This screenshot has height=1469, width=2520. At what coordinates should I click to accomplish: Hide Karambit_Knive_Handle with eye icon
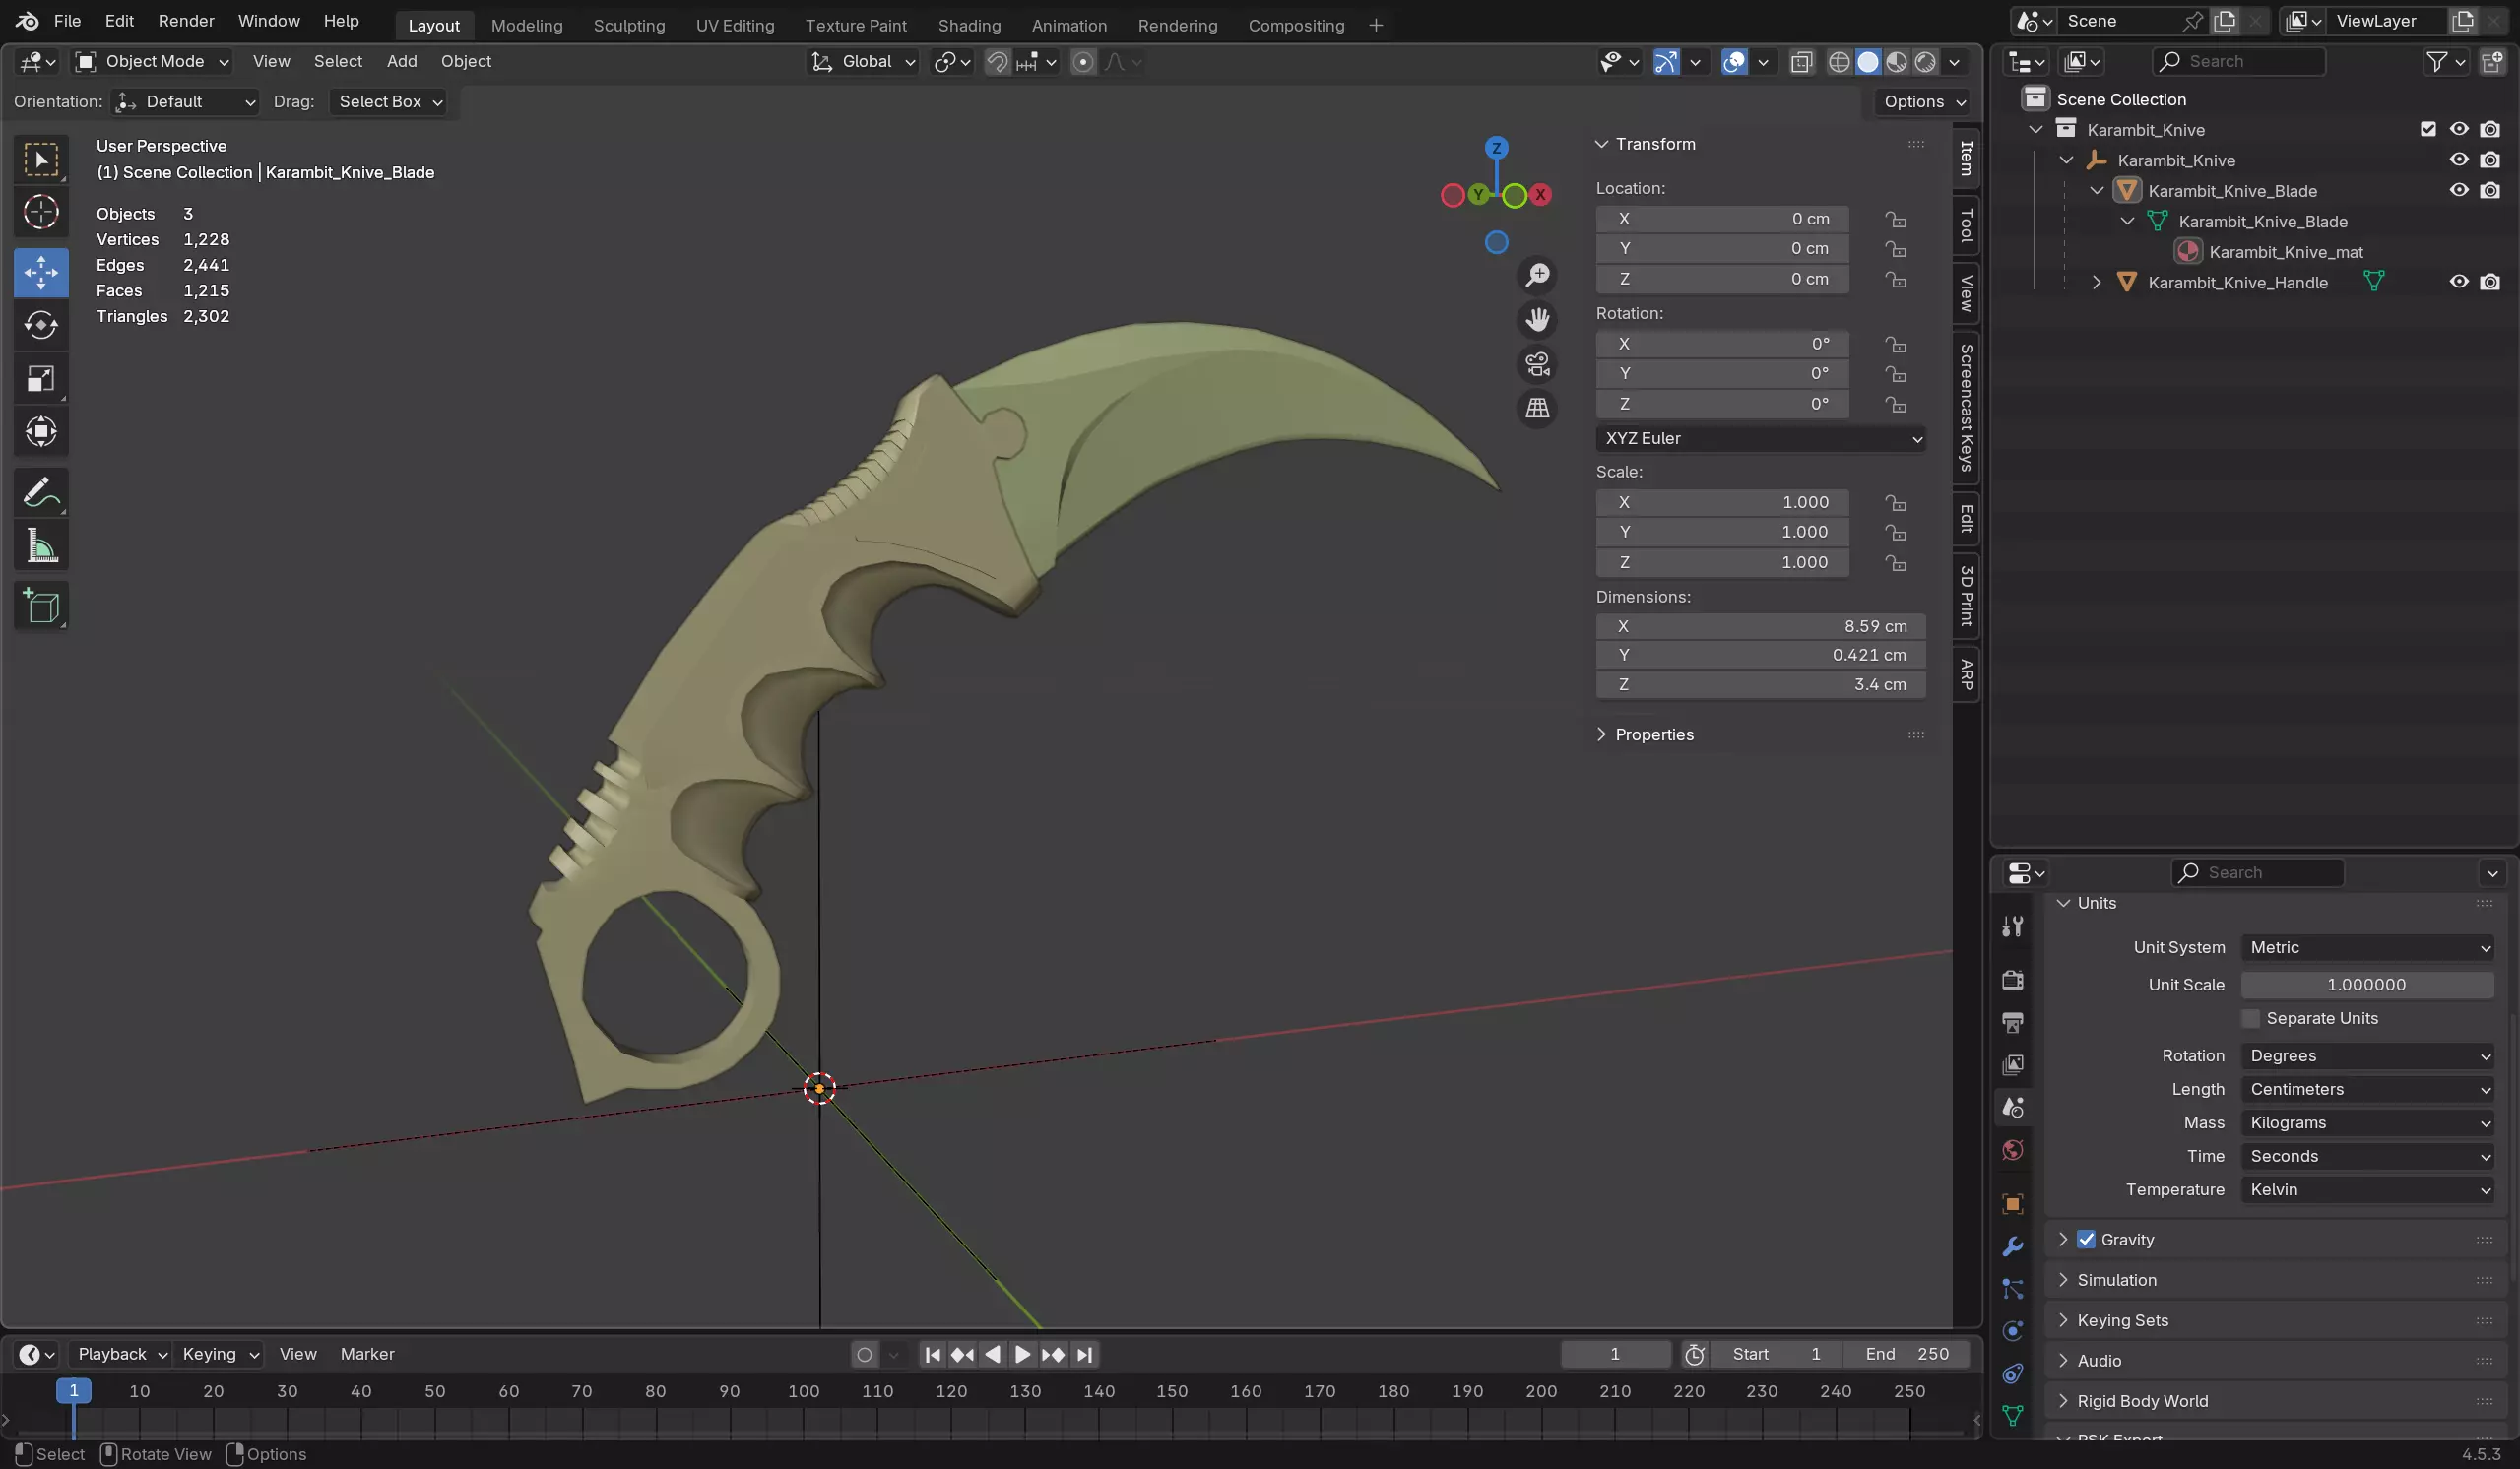(x=2459, y=282)
